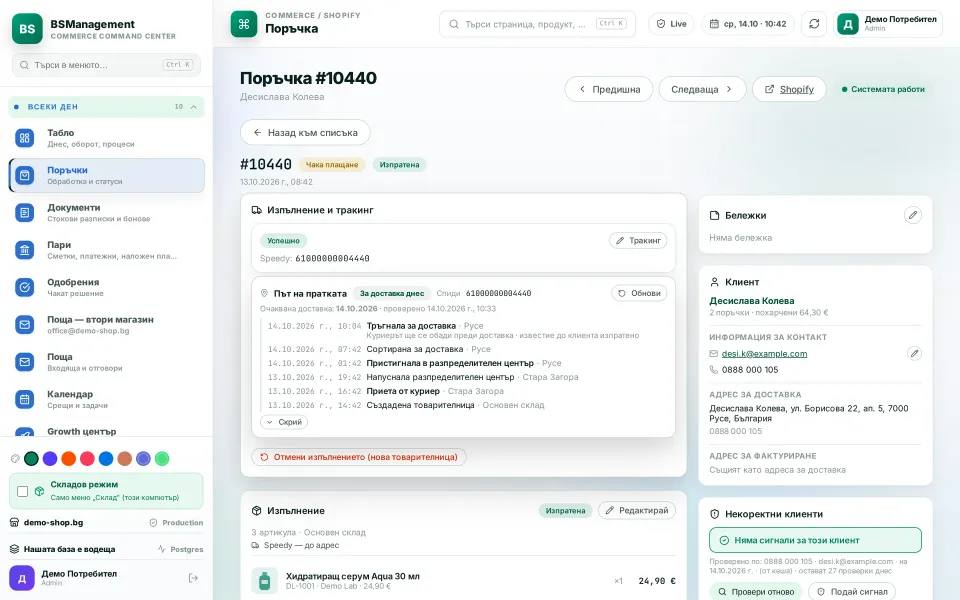Collapse tracking history with Скрий
The image size is (960, 600).
(284, 422)
